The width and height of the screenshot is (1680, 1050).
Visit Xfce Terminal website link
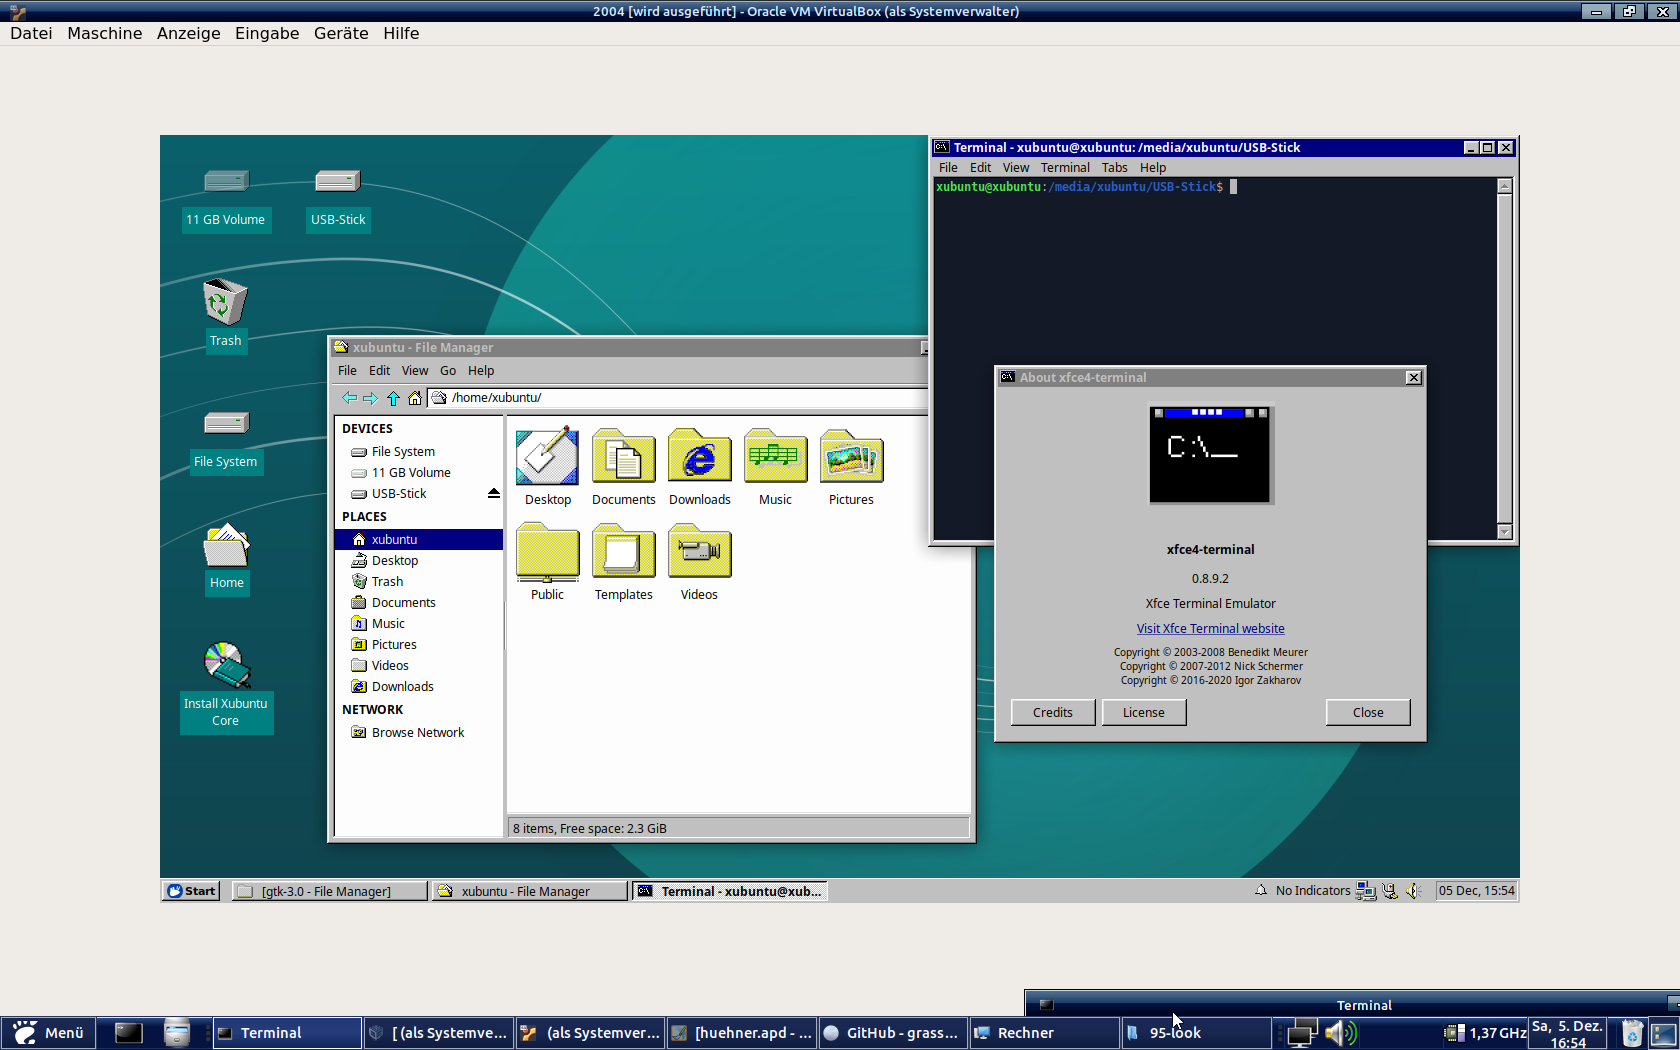click(1210, 629)
